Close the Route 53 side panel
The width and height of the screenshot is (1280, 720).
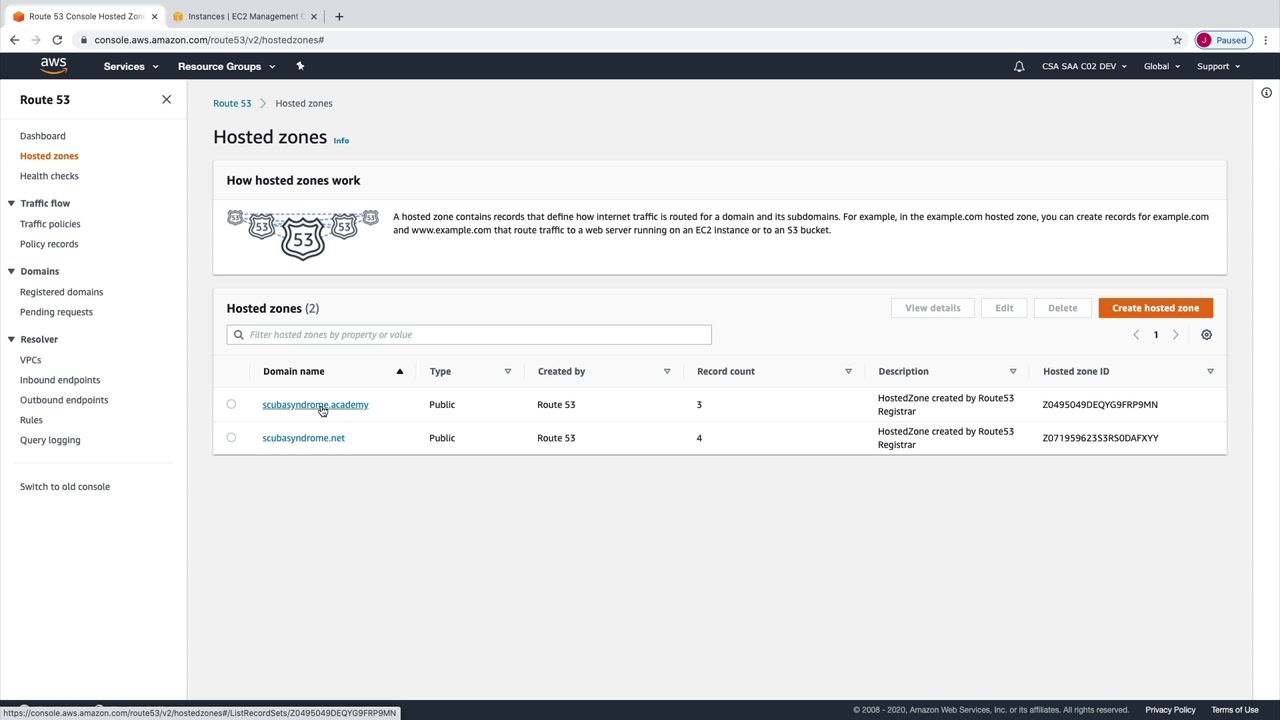[166, 100]
